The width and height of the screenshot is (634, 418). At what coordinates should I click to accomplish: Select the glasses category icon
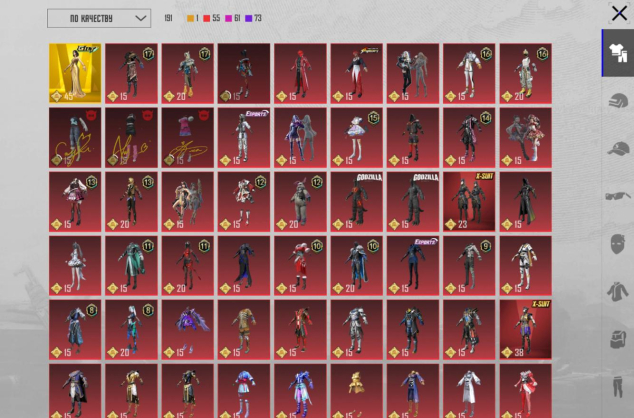tap(617, 197)
